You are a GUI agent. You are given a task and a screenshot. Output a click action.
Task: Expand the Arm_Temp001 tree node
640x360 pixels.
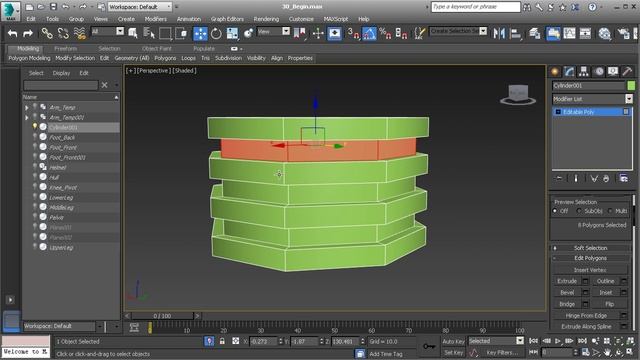tap(27, 118)
